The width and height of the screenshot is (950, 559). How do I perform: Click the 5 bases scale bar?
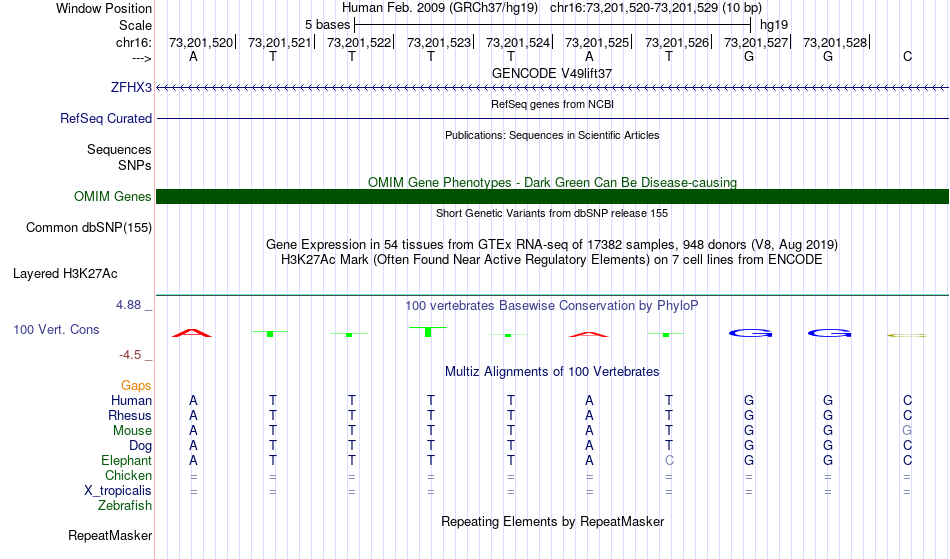click(552, 25)
